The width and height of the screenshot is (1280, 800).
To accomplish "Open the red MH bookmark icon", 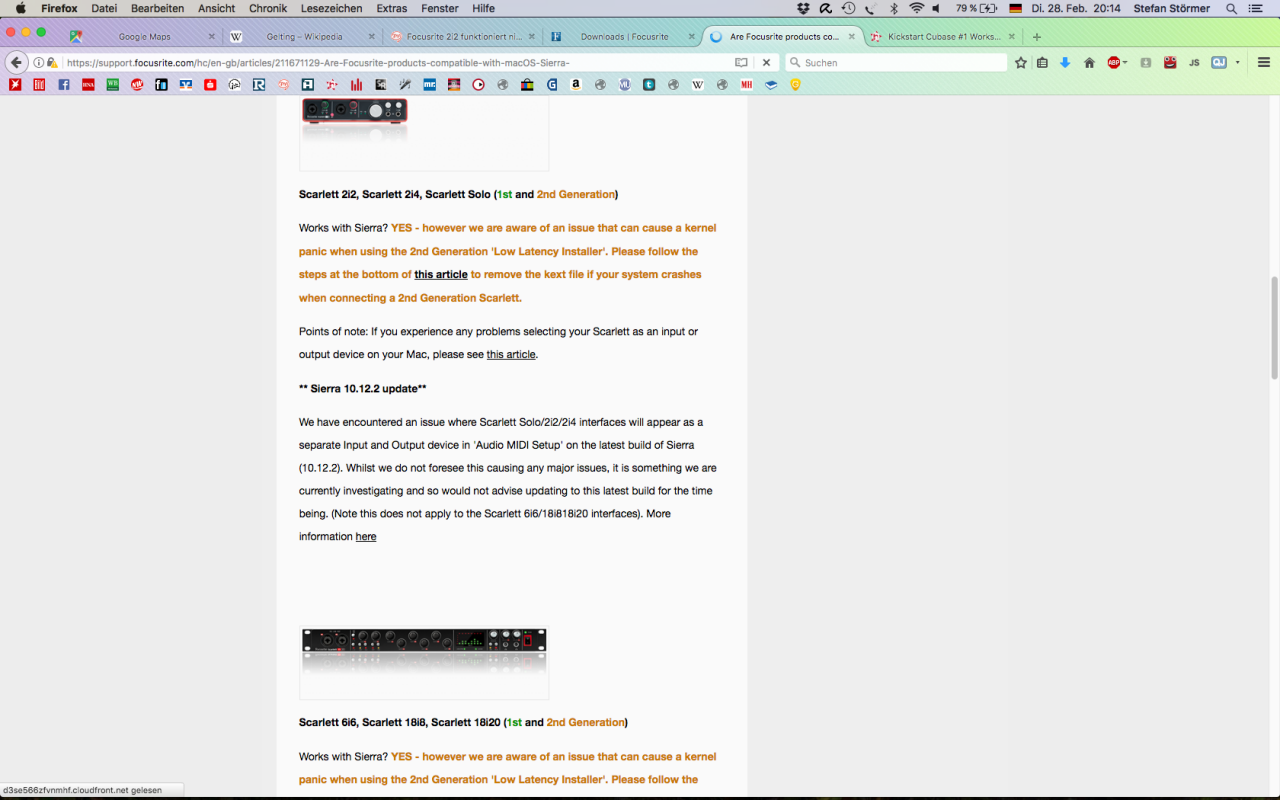I will [x=747, y=85].
